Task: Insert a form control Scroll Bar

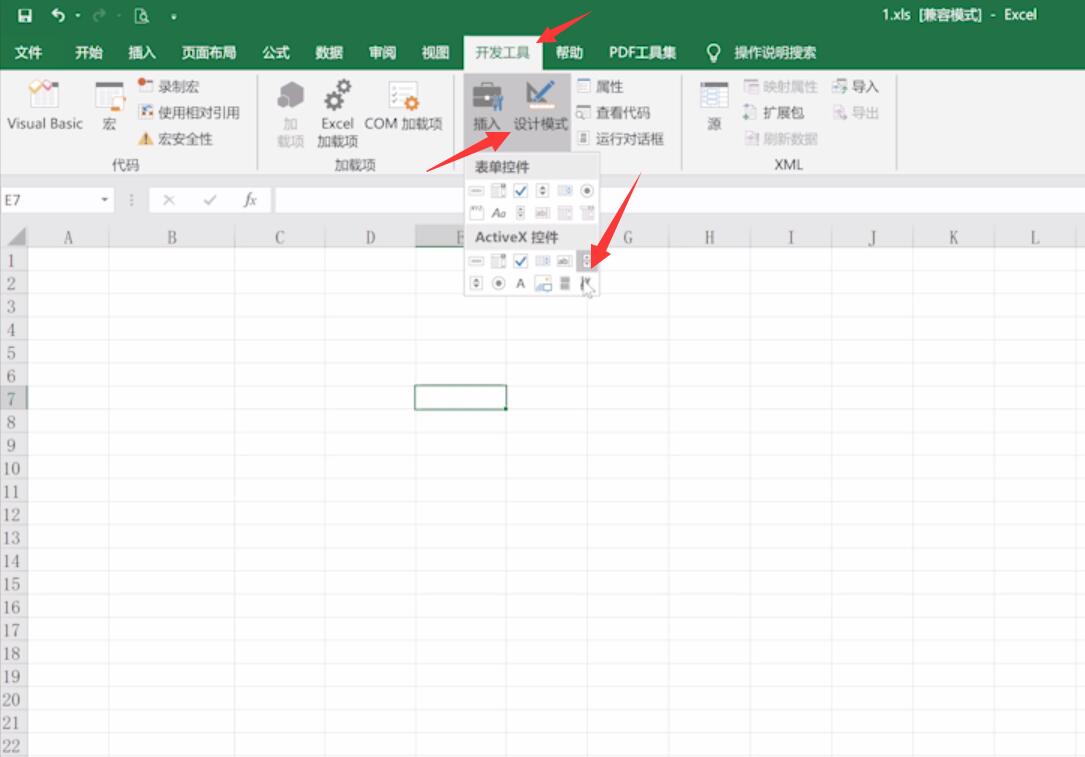Action: [520, 213]
